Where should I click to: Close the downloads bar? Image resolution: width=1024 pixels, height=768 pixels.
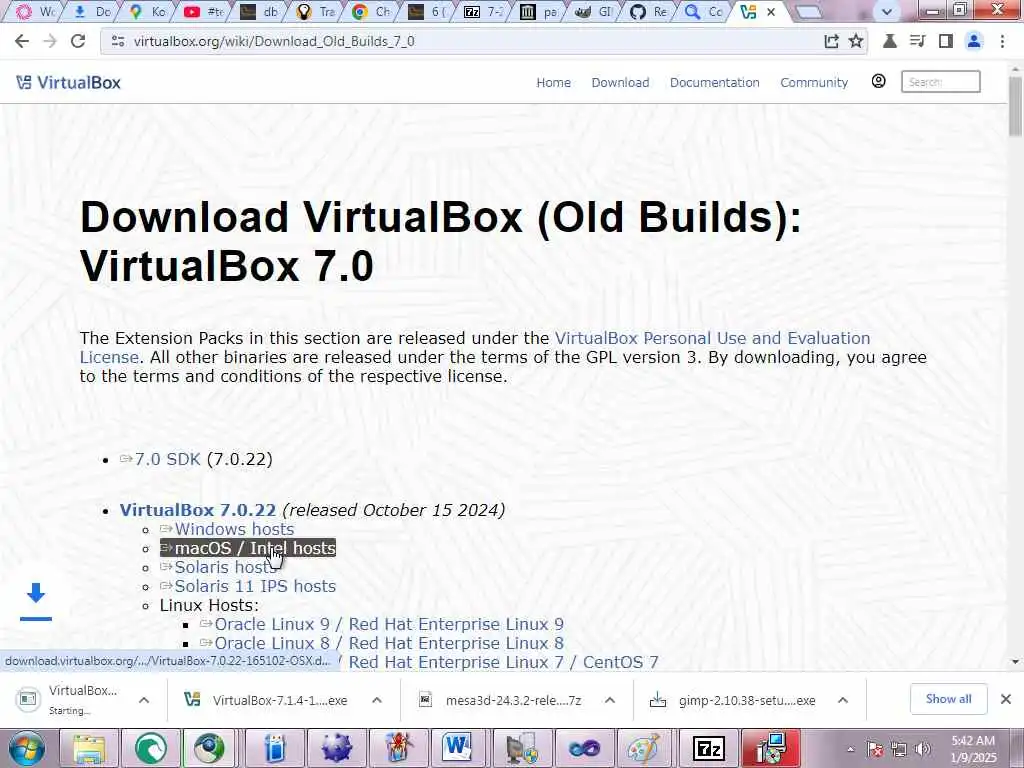tap(1006, 699)
